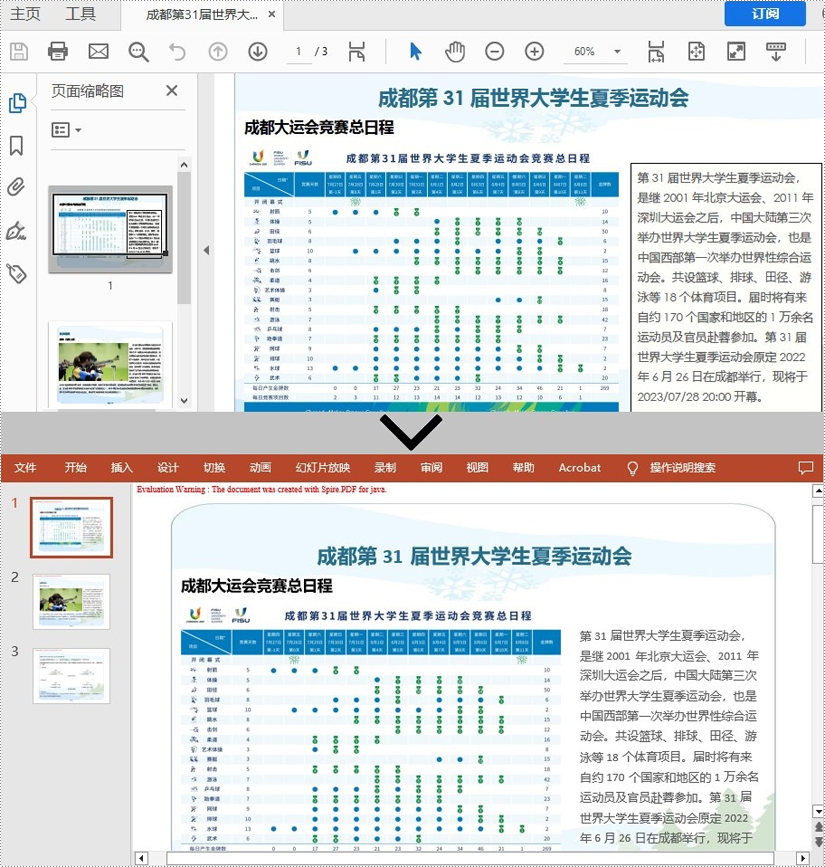The width and height of the screenshot is (825, 867).
Task: Open the bookmarks sidebar icon
Action: [17, 145]
